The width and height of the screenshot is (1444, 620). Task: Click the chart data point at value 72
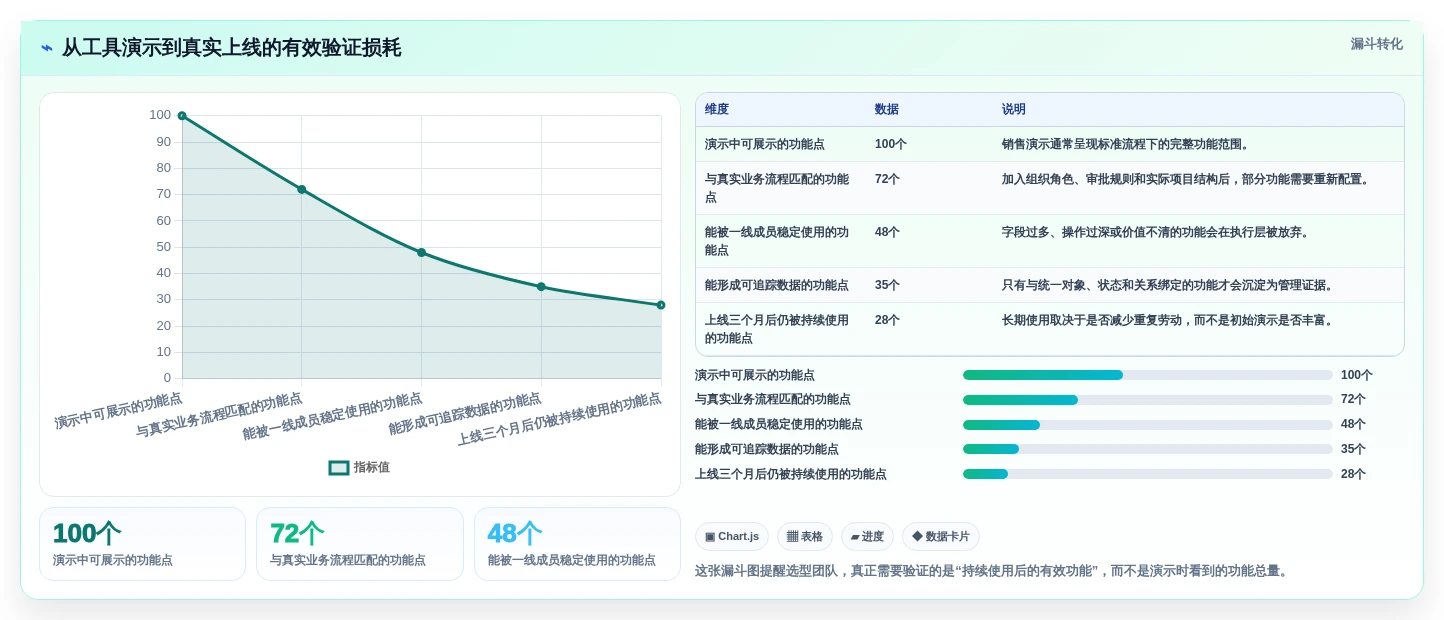(x=302, y=189)
